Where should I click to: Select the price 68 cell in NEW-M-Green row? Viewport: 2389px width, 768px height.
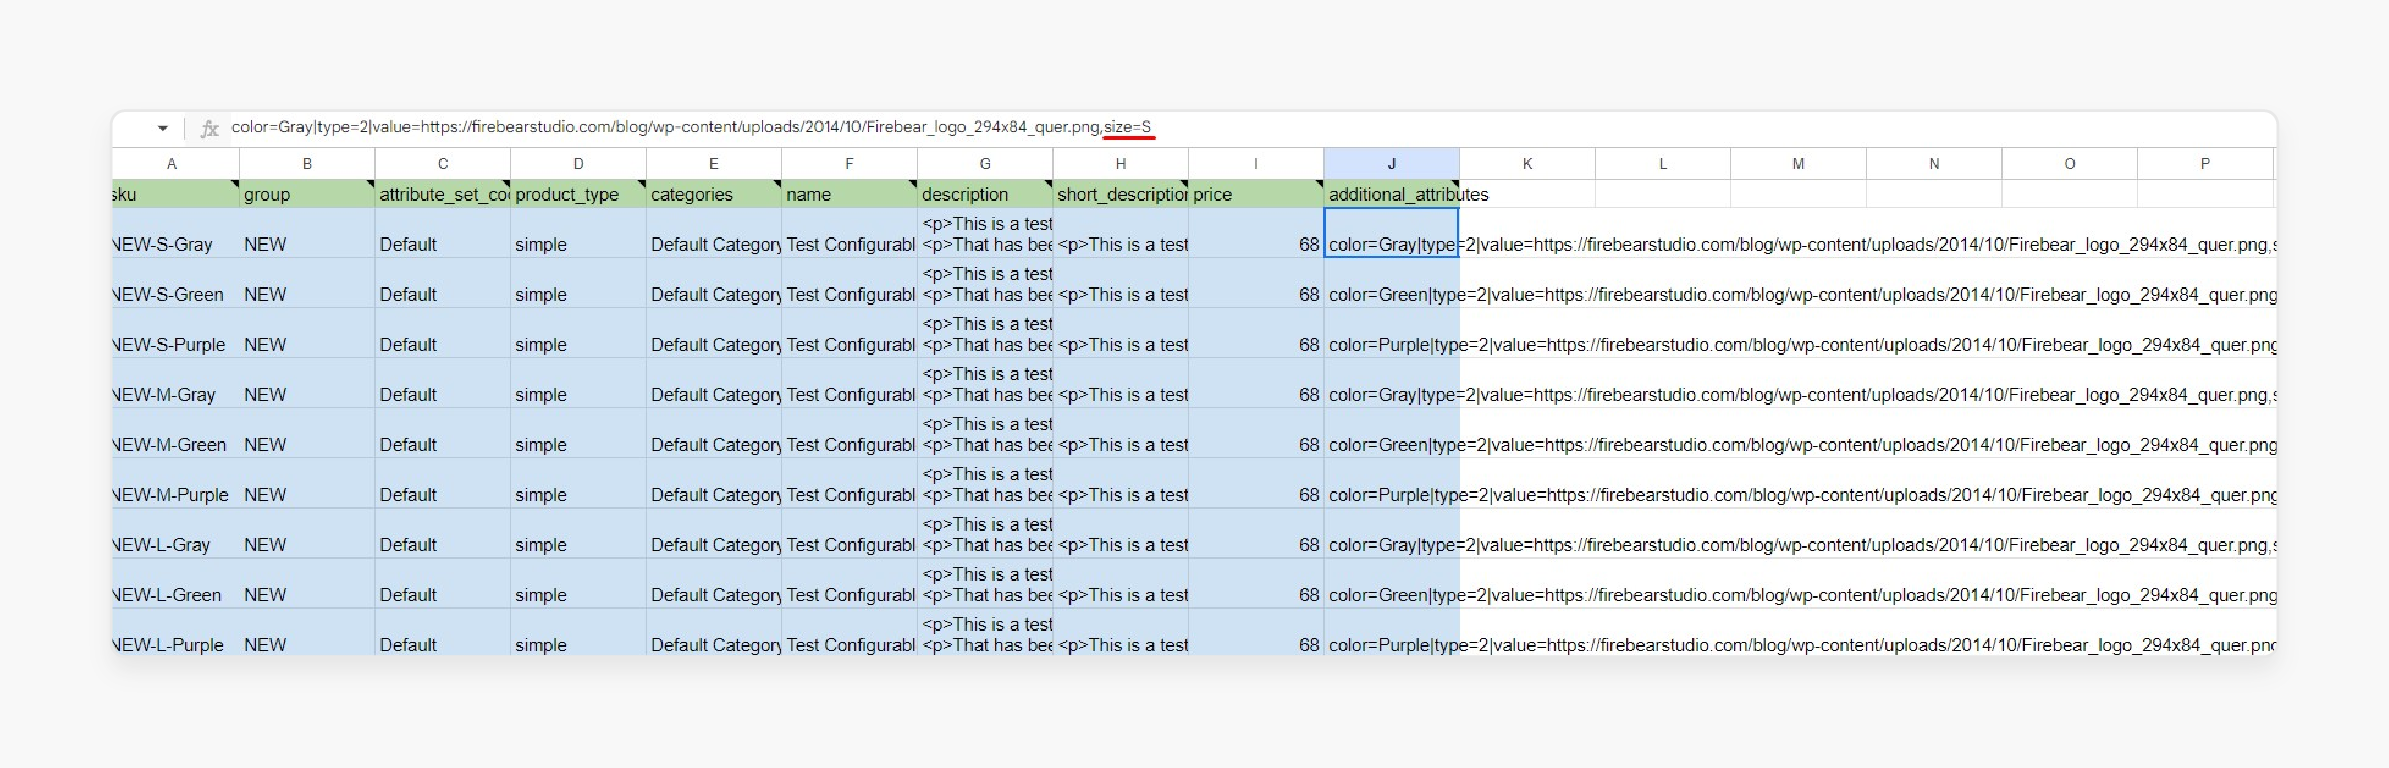click(x=1256, y=433)
